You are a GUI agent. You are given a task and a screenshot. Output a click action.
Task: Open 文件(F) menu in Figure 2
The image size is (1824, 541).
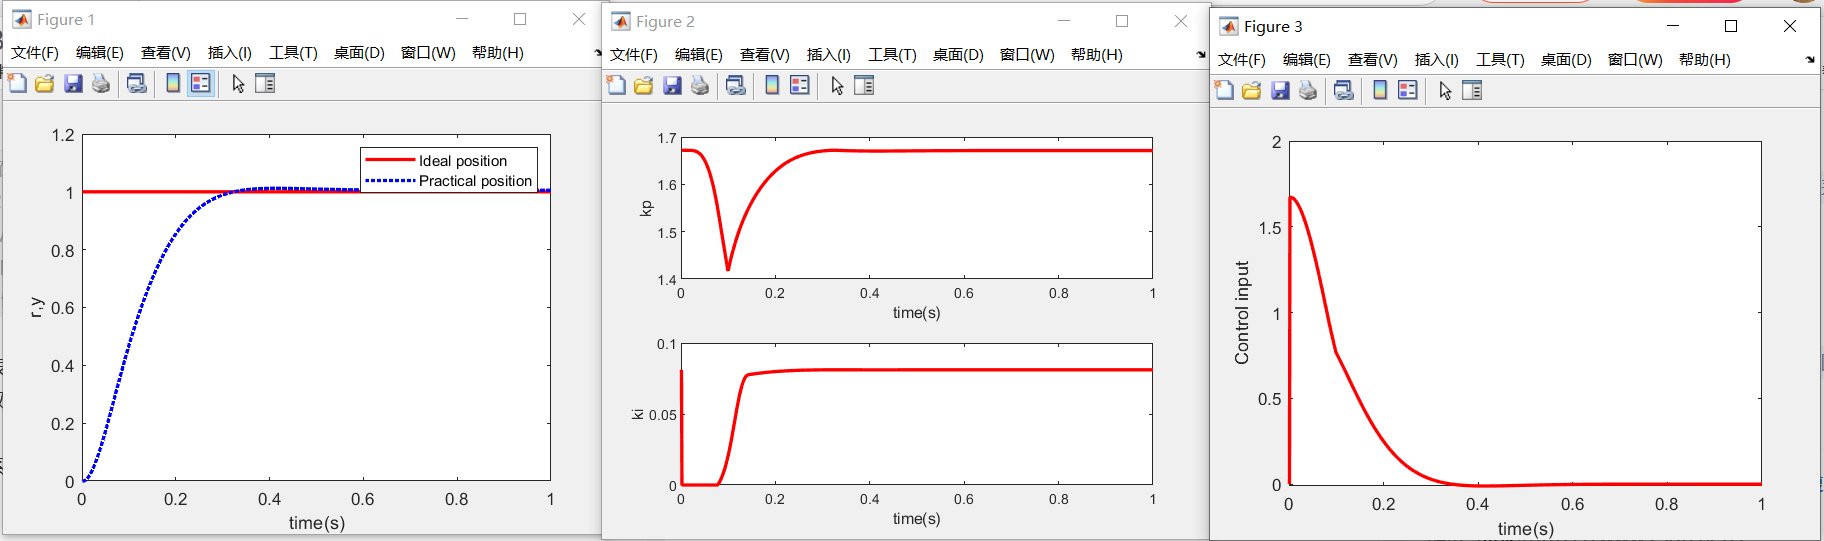point(634,55)
